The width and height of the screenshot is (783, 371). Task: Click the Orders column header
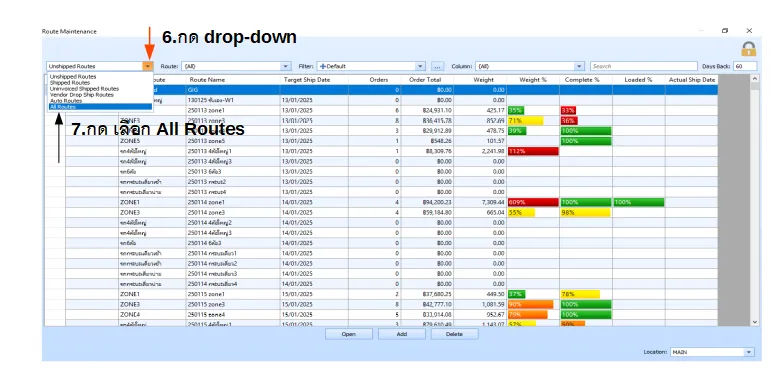point(375,79)
